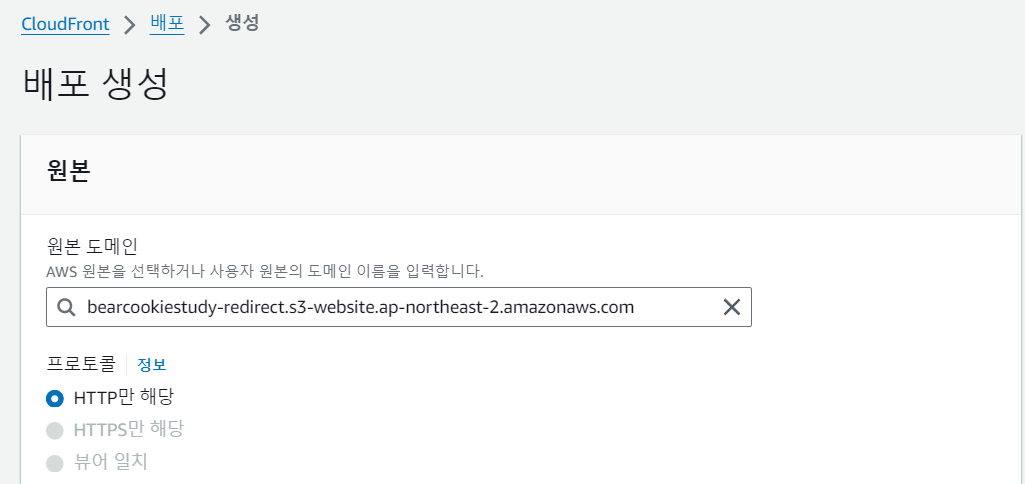Select the 뷰어 일치 radio button
Image resolution: width=1025 pixels, height=484 pixels.
pyautogui.click(x=55, y=462)
